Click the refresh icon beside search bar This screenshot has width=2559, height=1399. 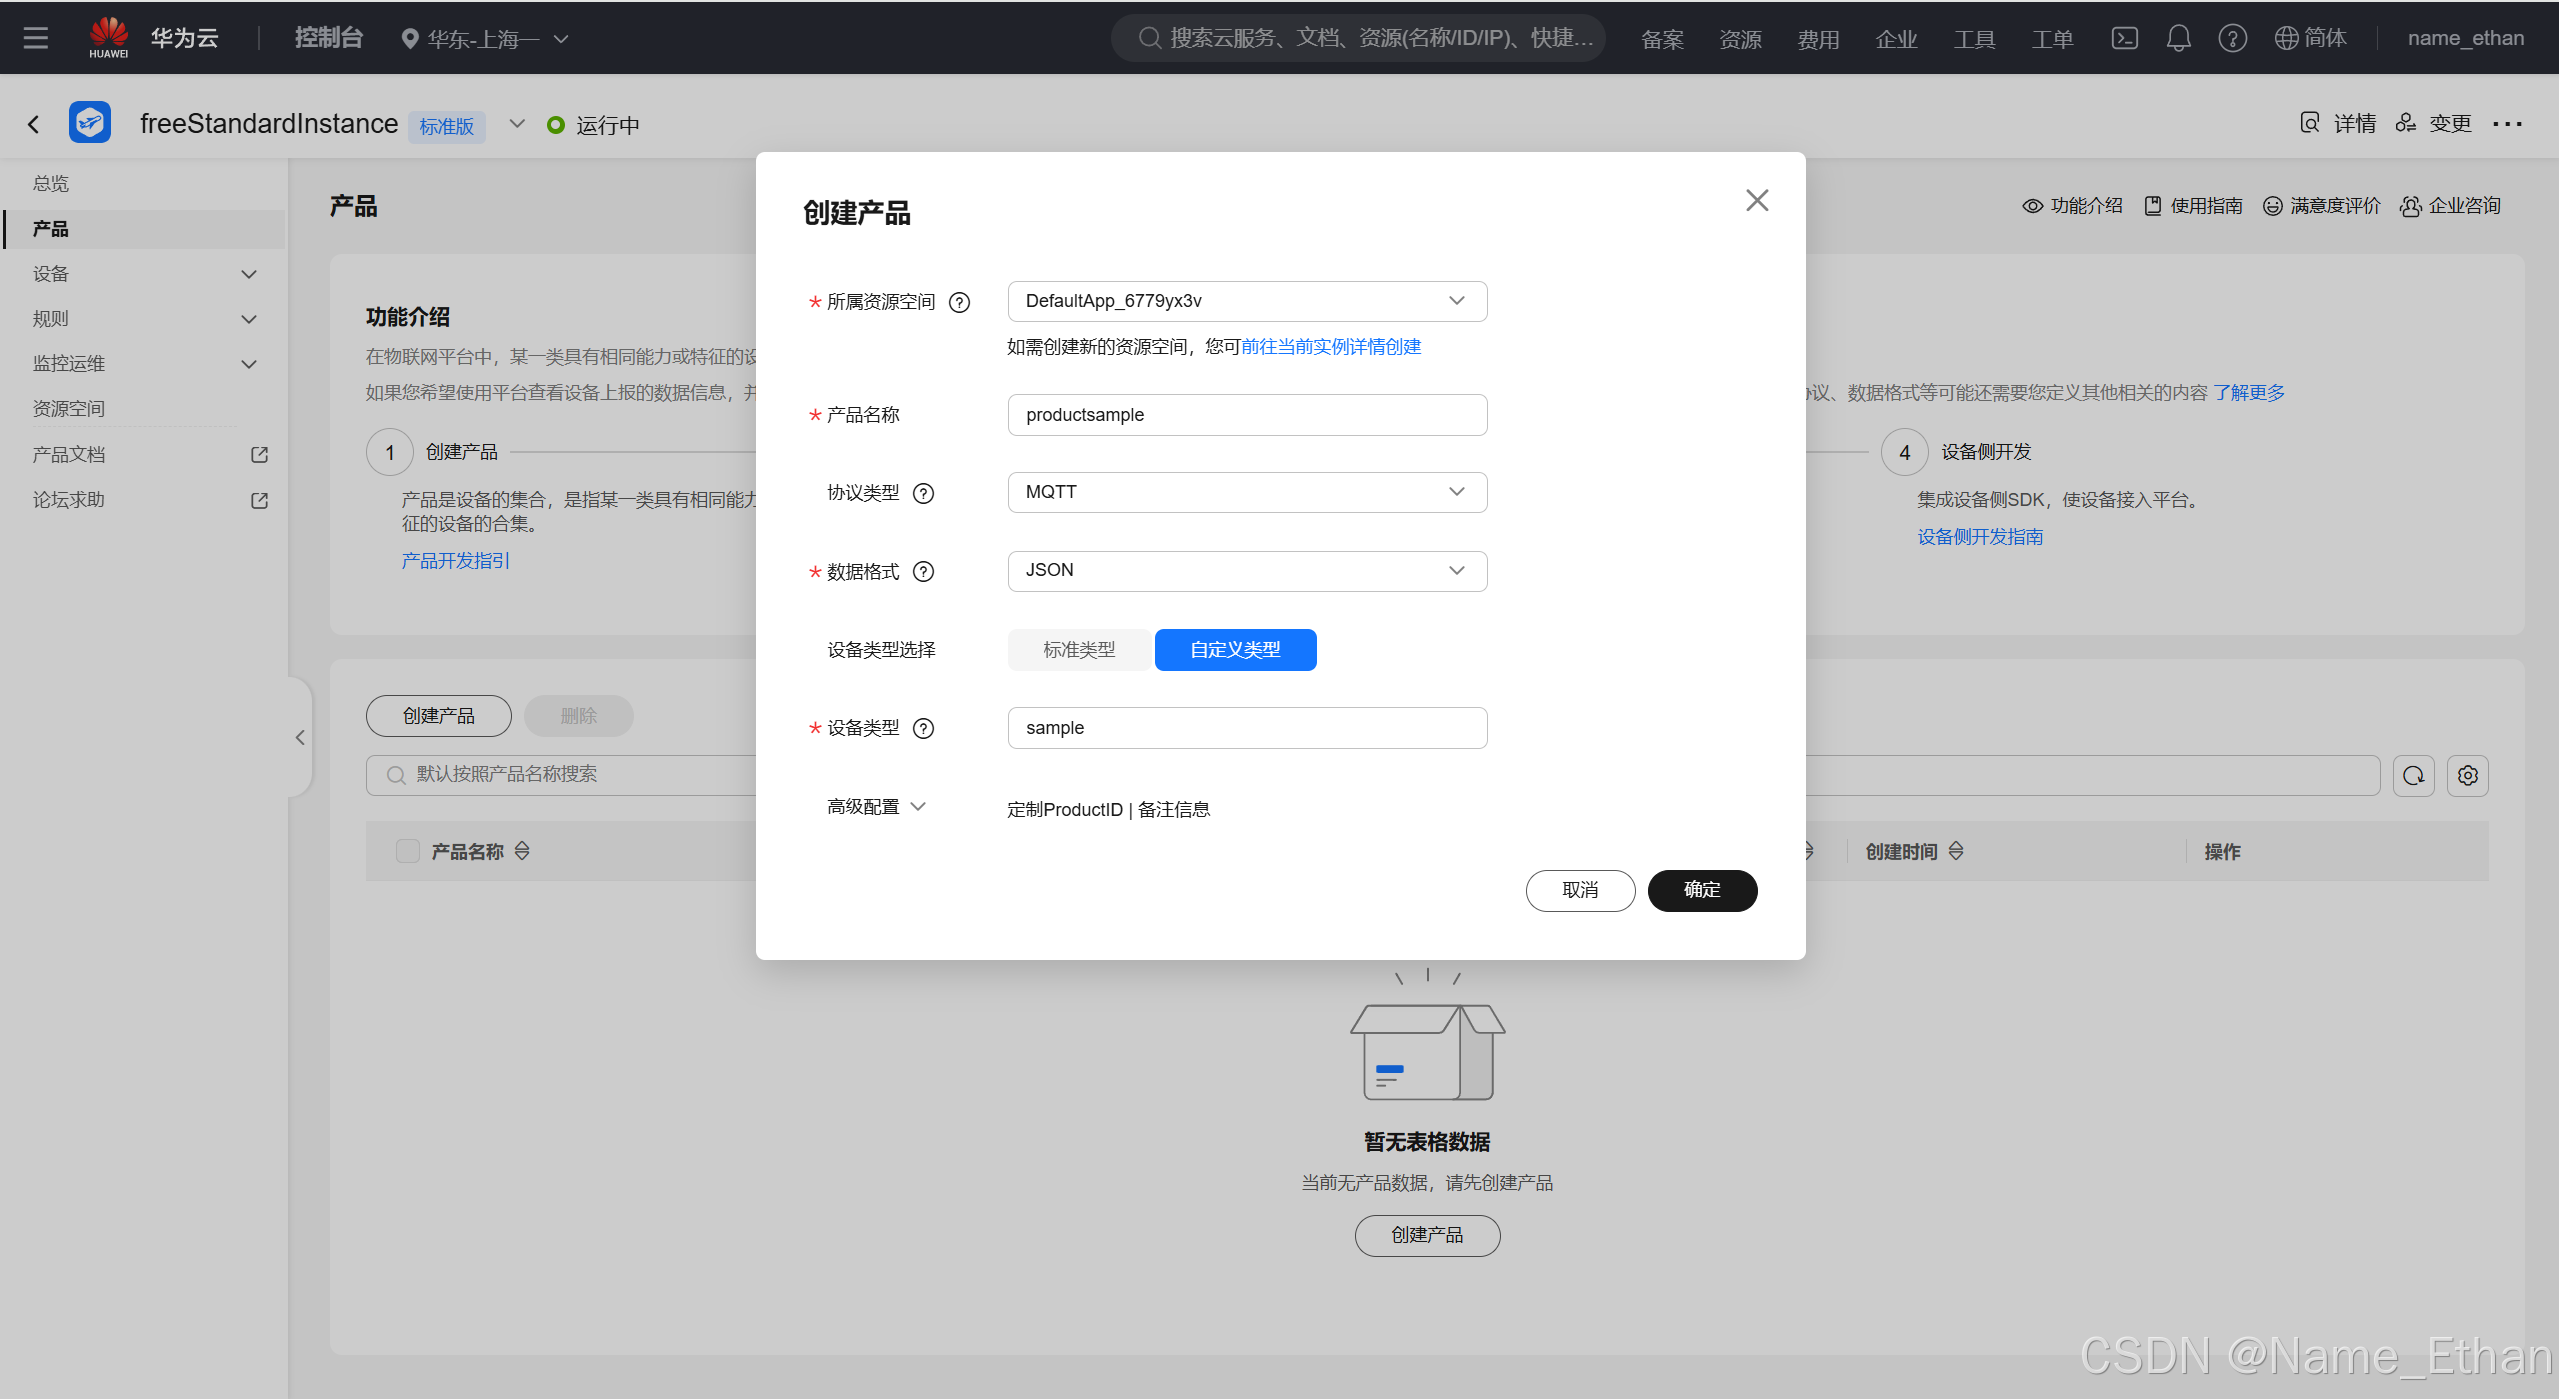[2413, 775]
